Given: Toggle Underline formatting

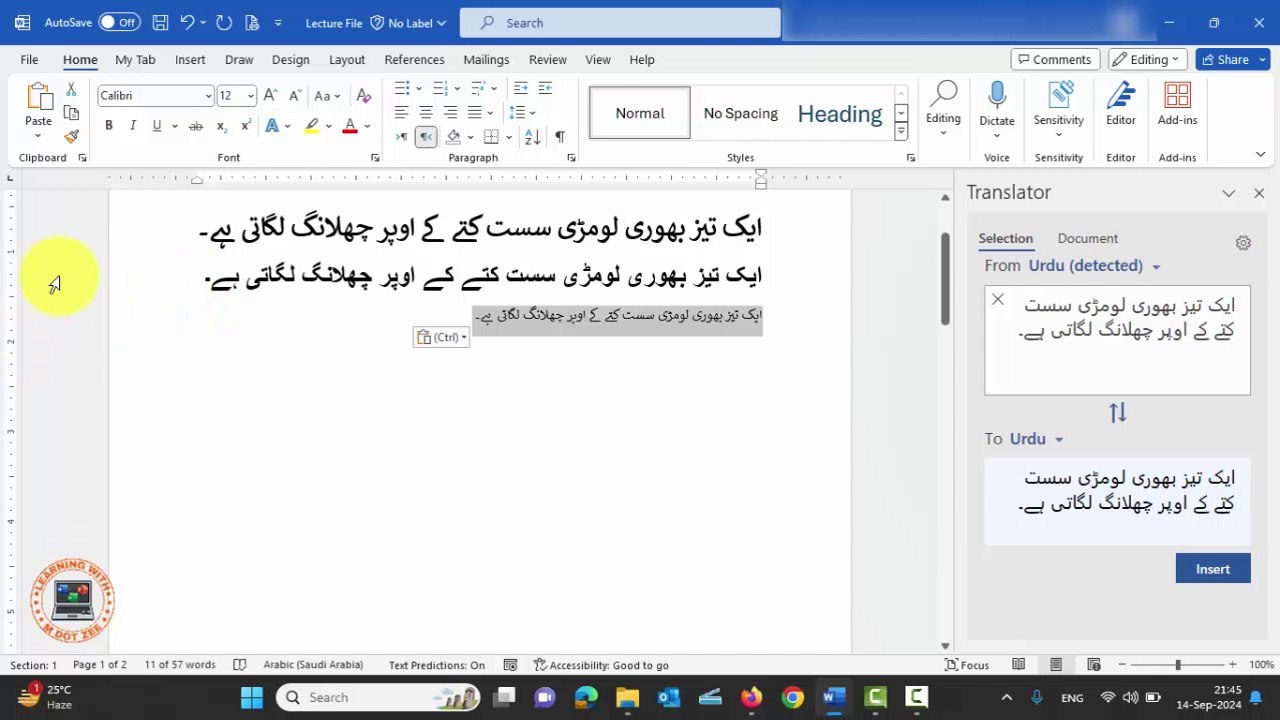Looking at the screenshot, I should click(157, 126).
